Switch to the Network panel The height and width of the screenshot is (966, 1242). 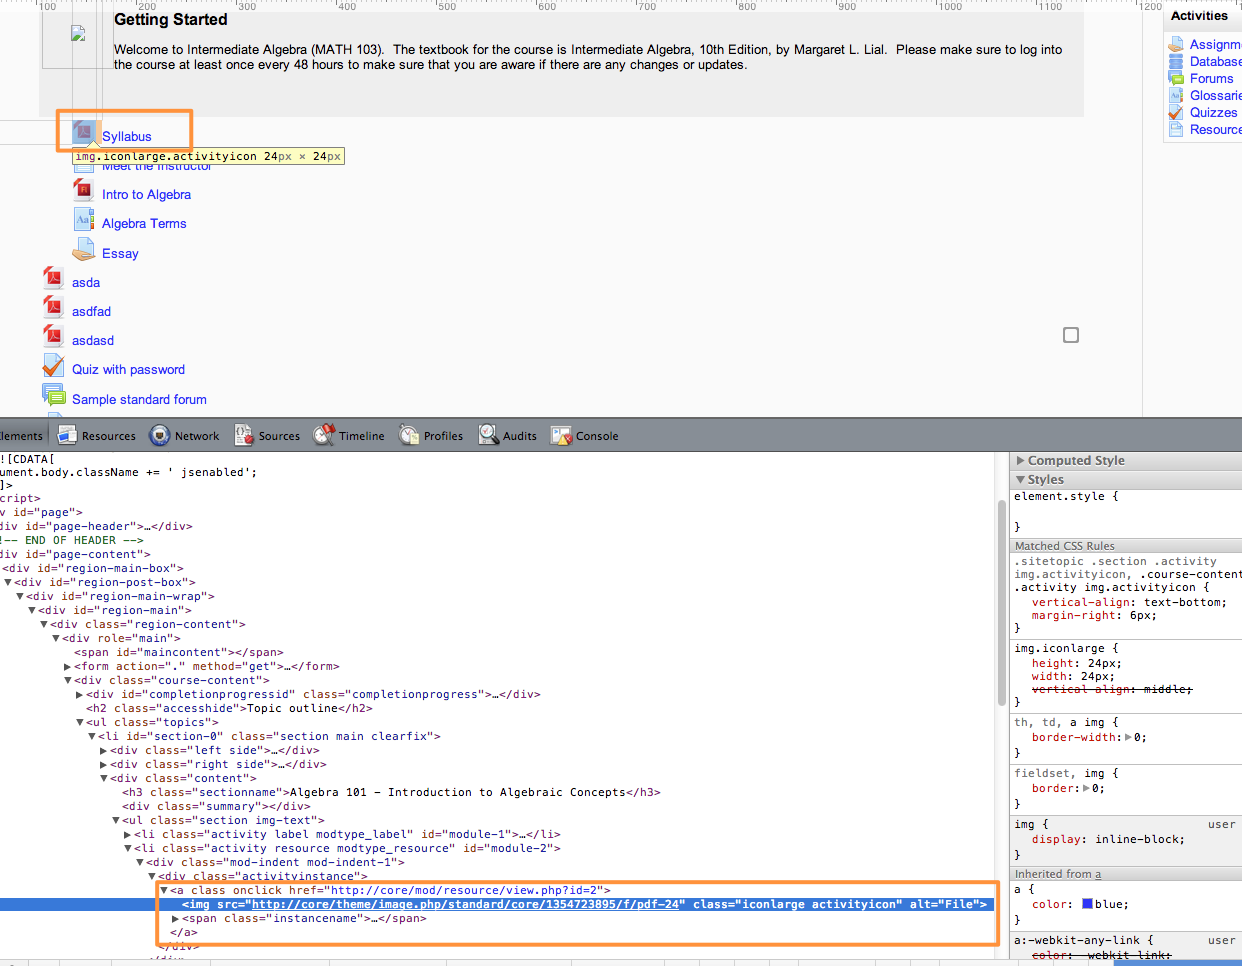tap(185, 436)
